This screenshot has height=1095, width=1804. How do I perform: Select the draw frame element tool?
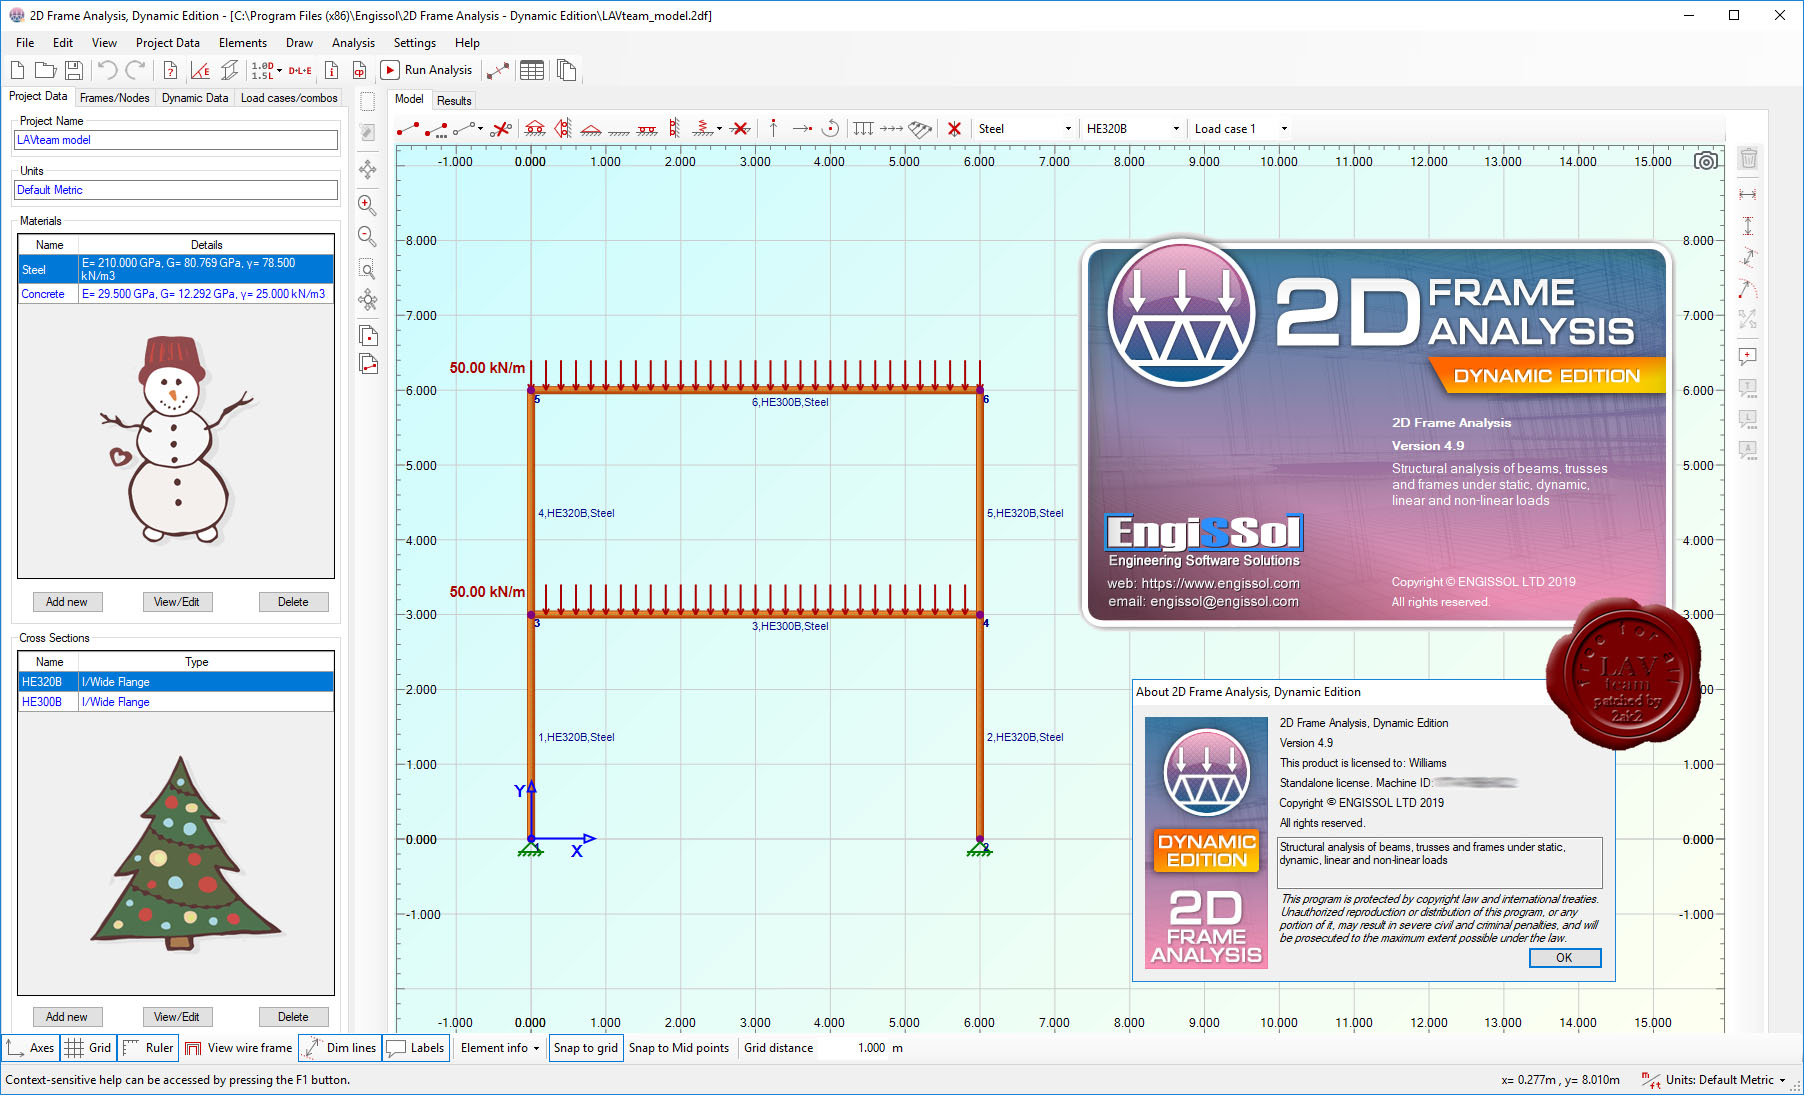[408, 129]
